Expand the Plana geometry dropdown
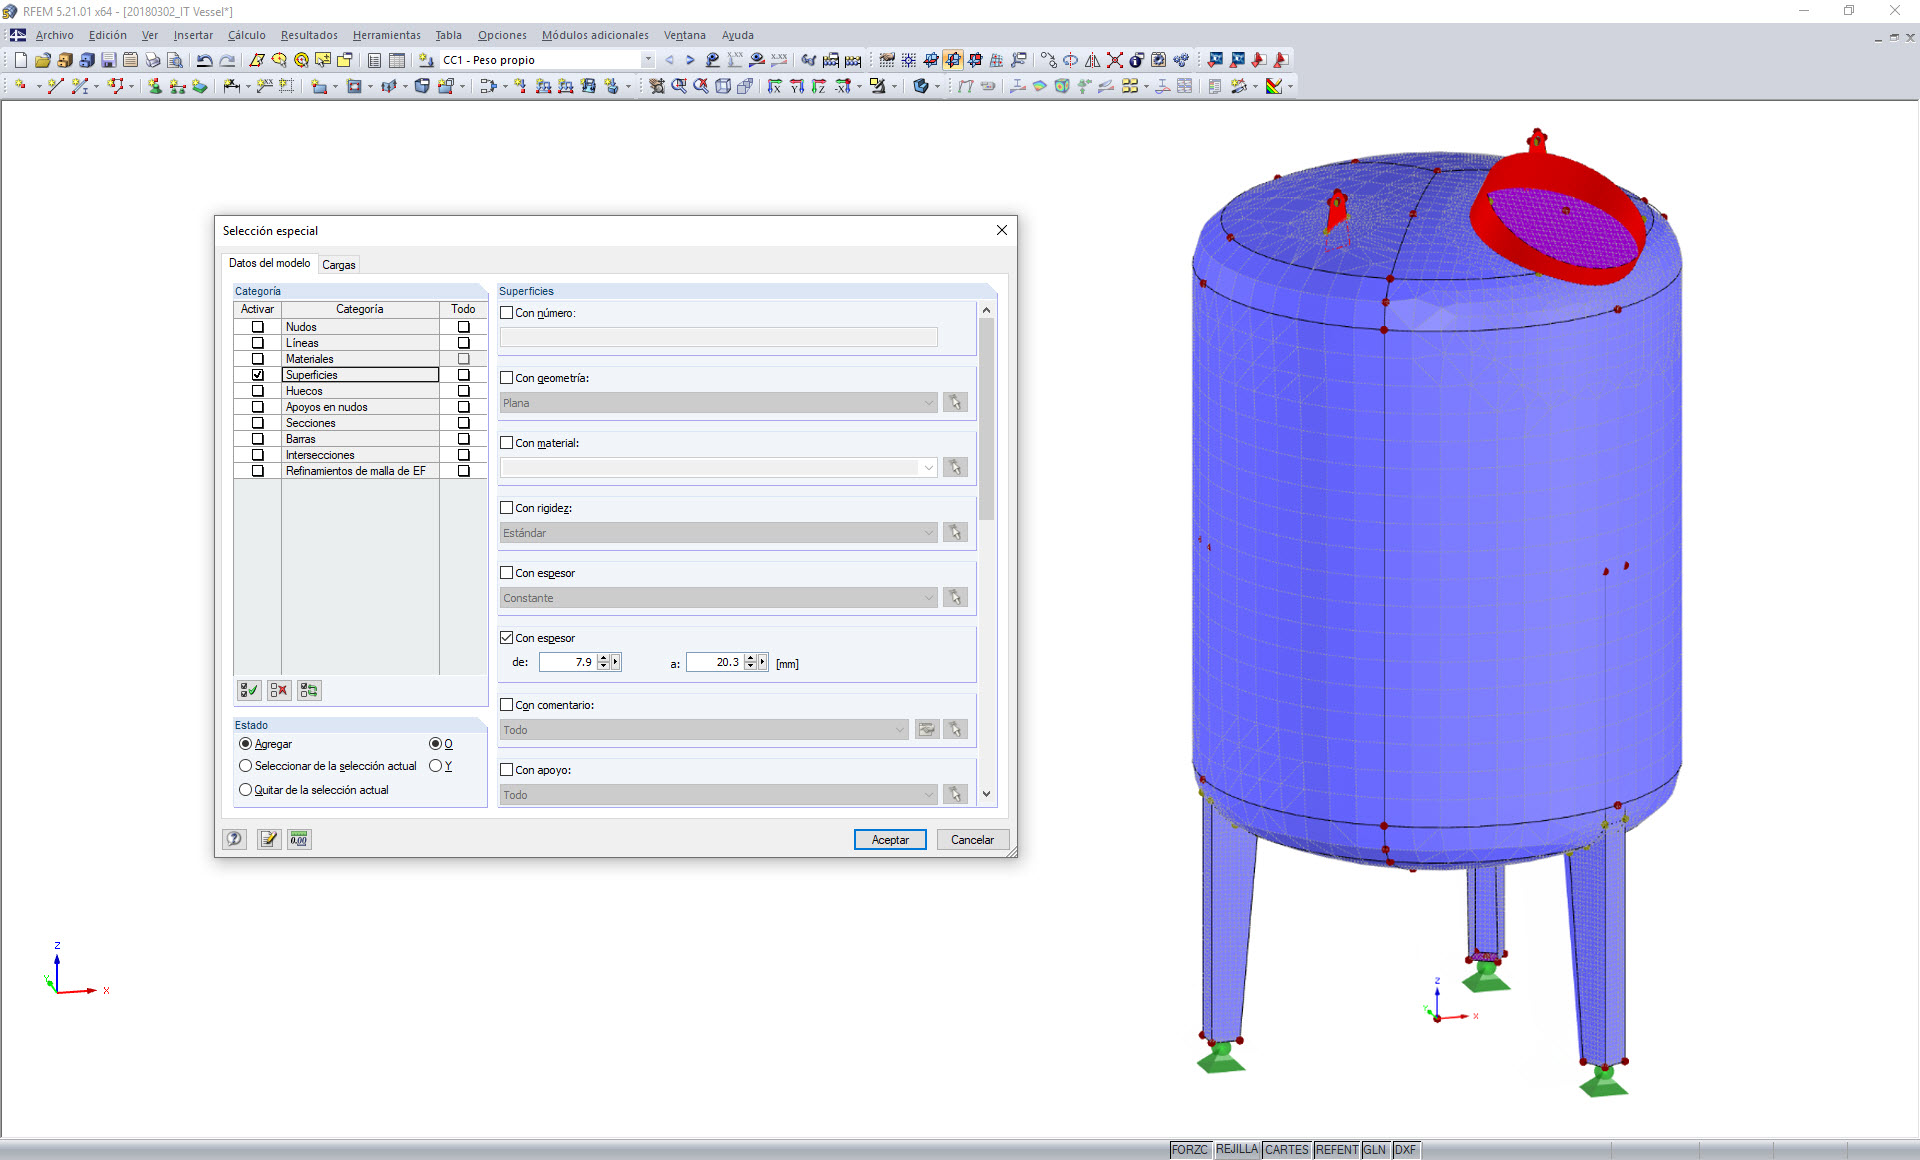The width and height of the screenshot is (1920, 1160). point(928,403)
